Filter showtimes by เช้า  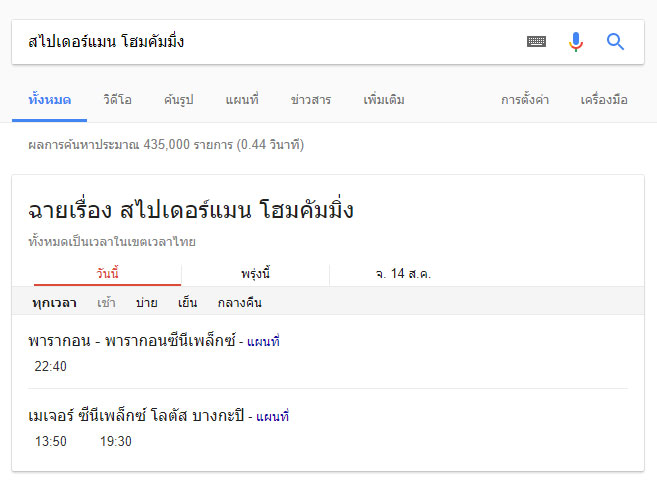106,302
